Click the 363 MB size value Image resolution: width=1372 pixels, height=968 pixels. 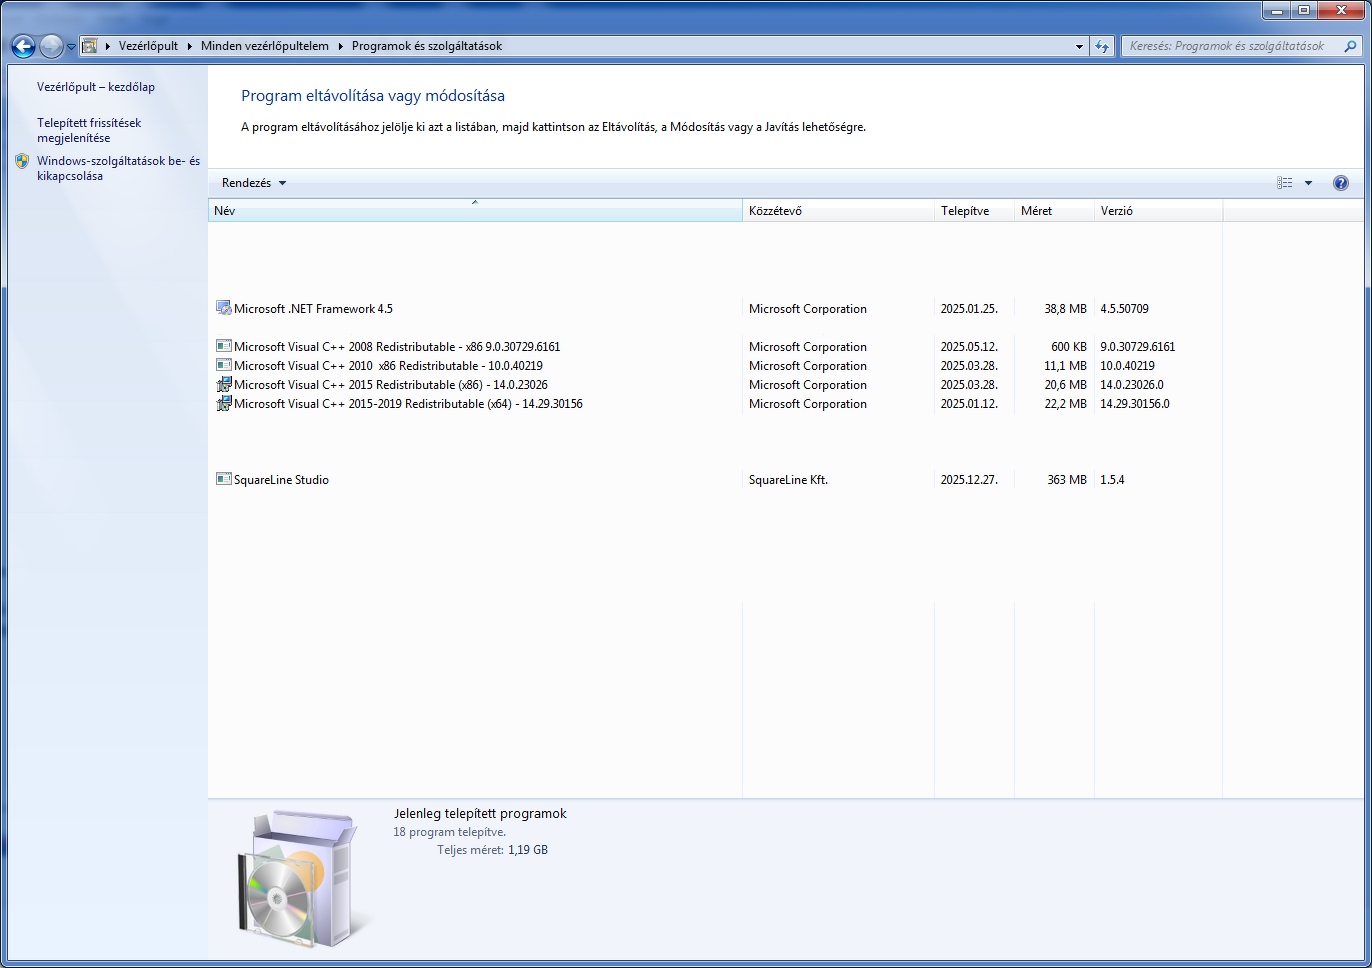click(x=1067, y=480)
